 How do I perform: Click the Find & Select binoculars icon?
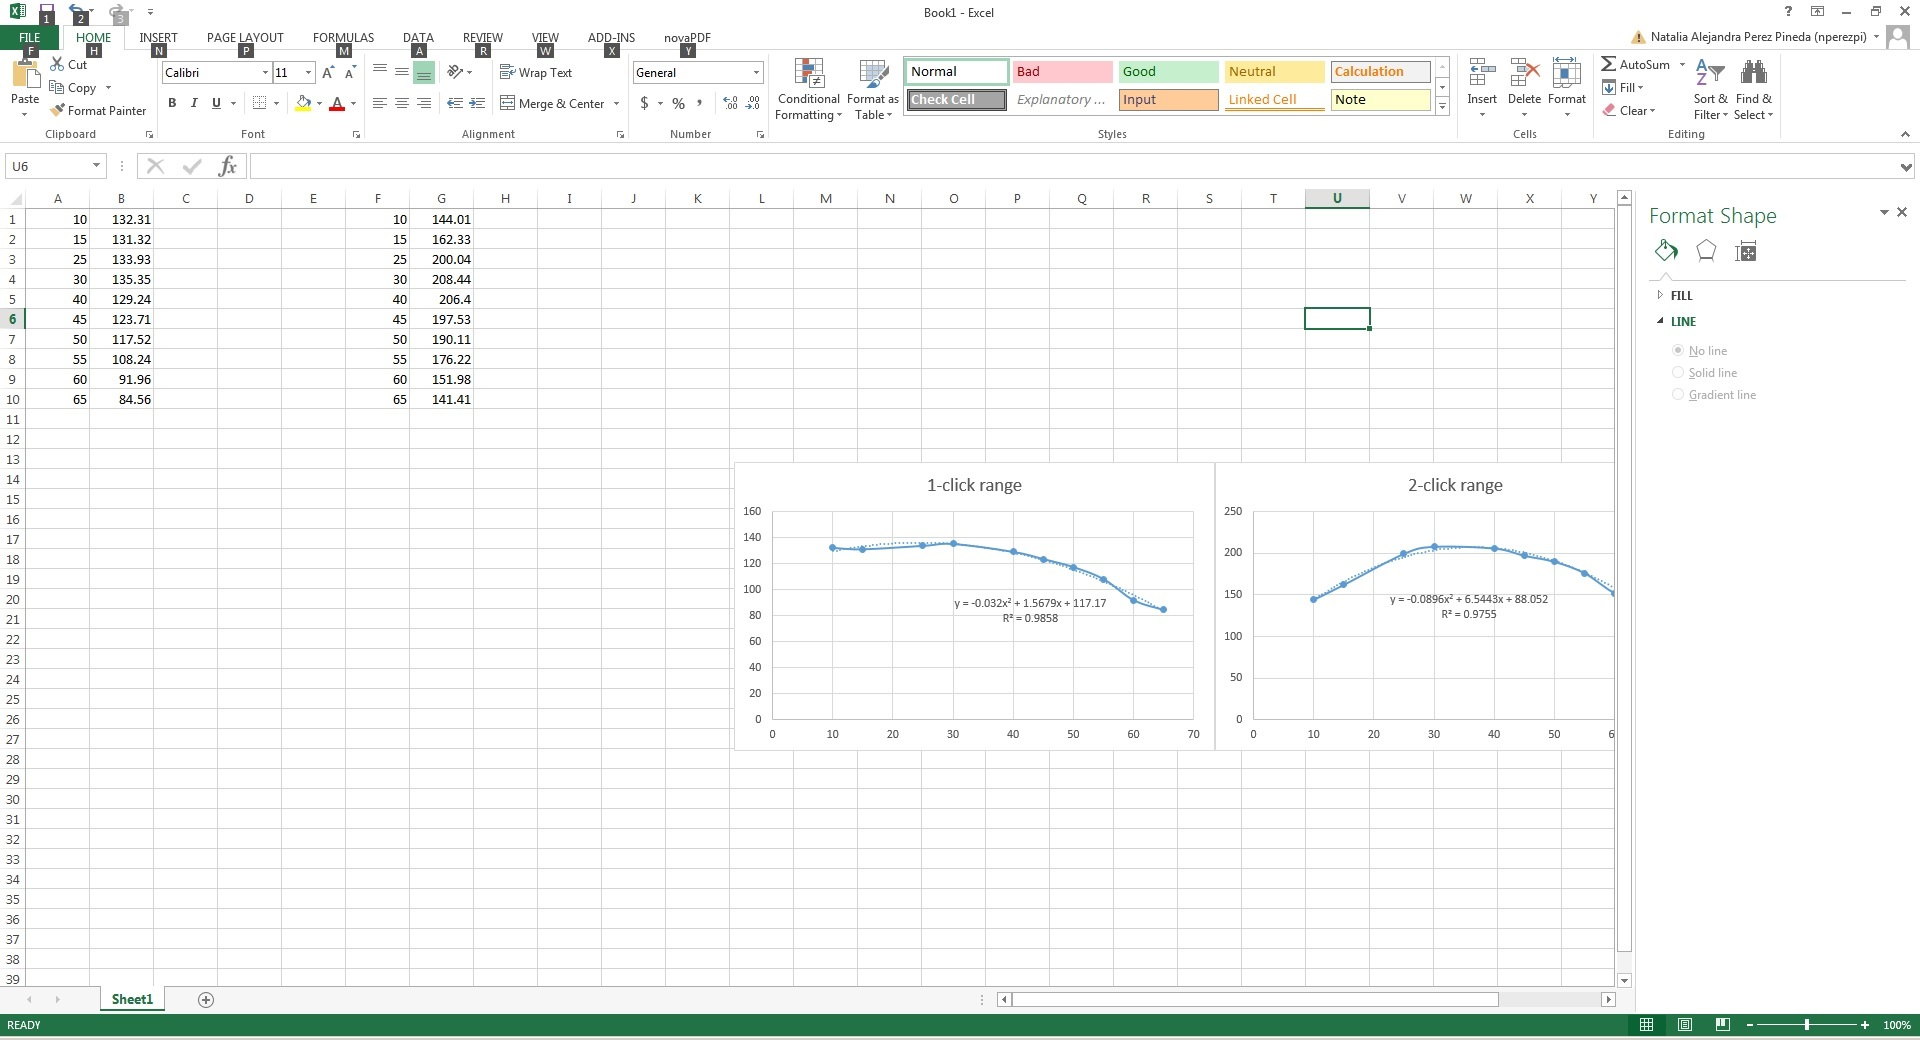pyautogui.click(x=1753, y=90)
